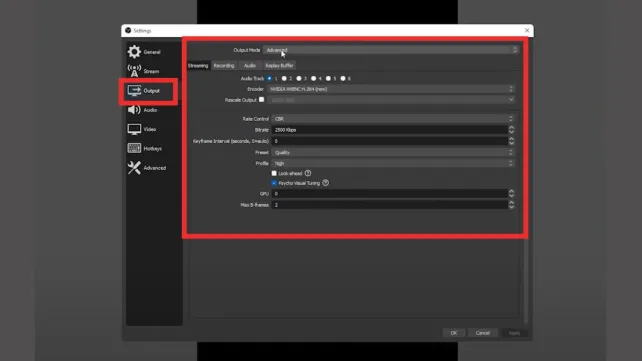The width and height of the screenshot is (642, 361).
Task: Click the Keyframe Interval input field
Action: (390, 141)
